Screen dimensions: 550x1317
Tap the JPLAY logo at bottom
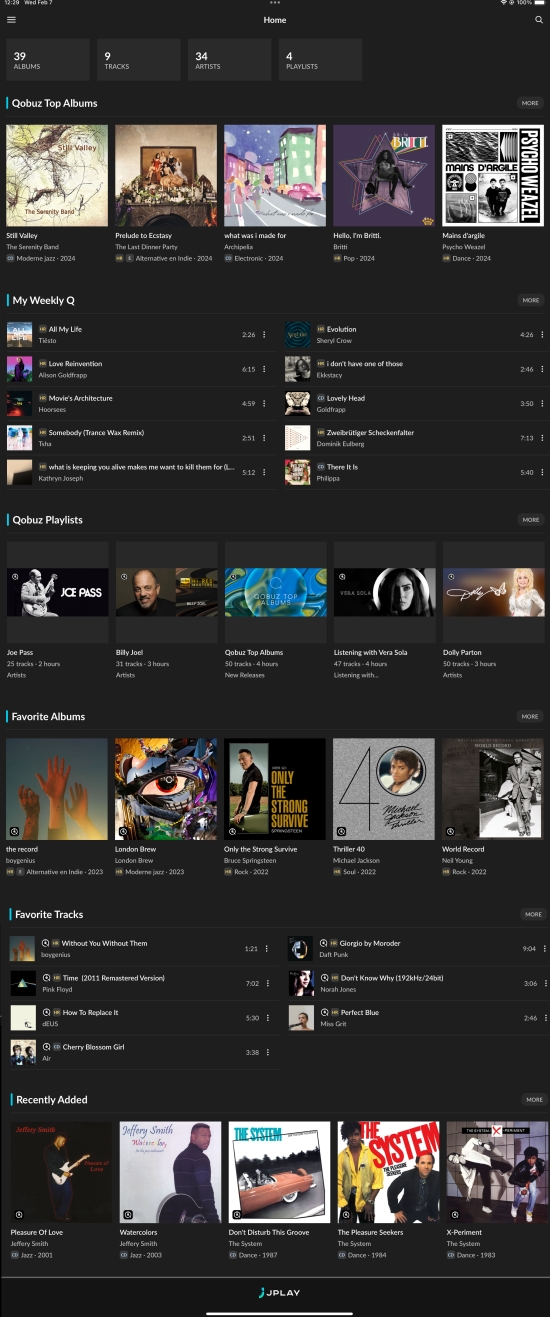pyautogui.click(x=278, y=1293)
